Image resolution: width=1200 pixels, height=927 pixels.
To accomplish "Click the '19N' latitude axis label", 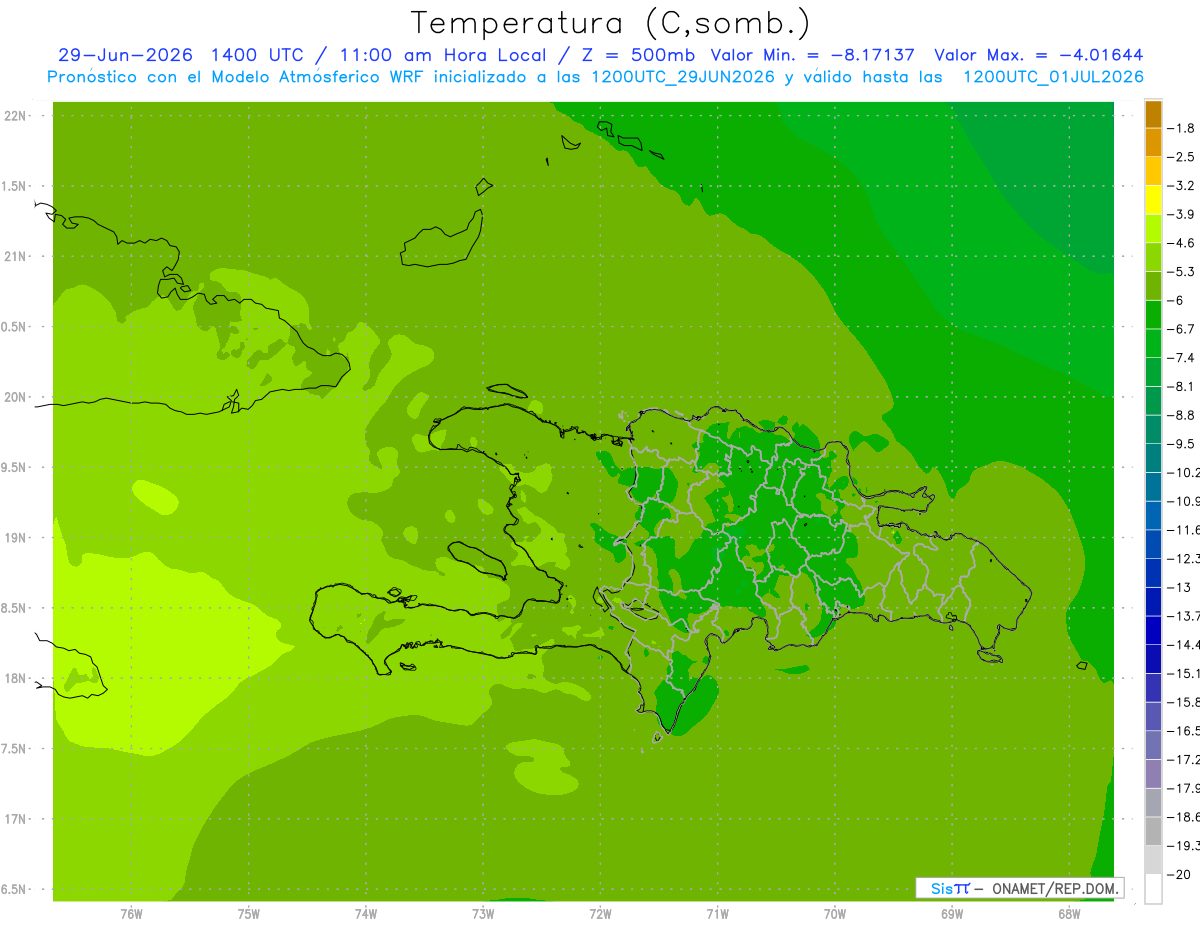I will point(16,538).
